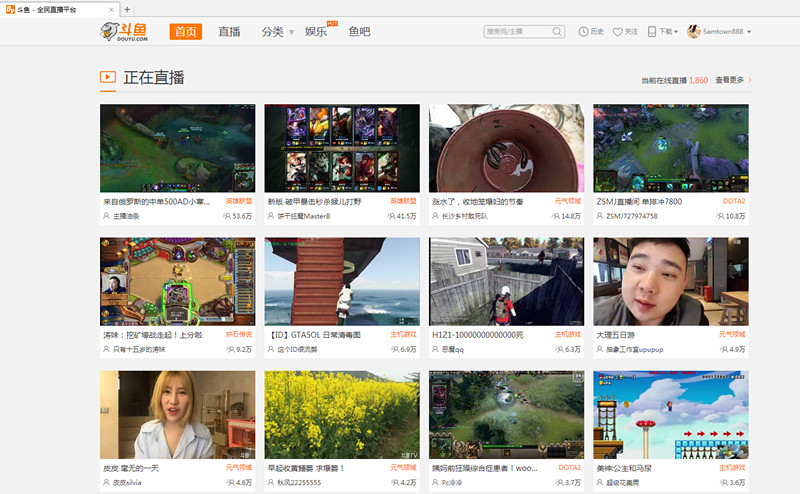
Task: Close the 斗鱼 browser tab
Action: tap(111, 10)
